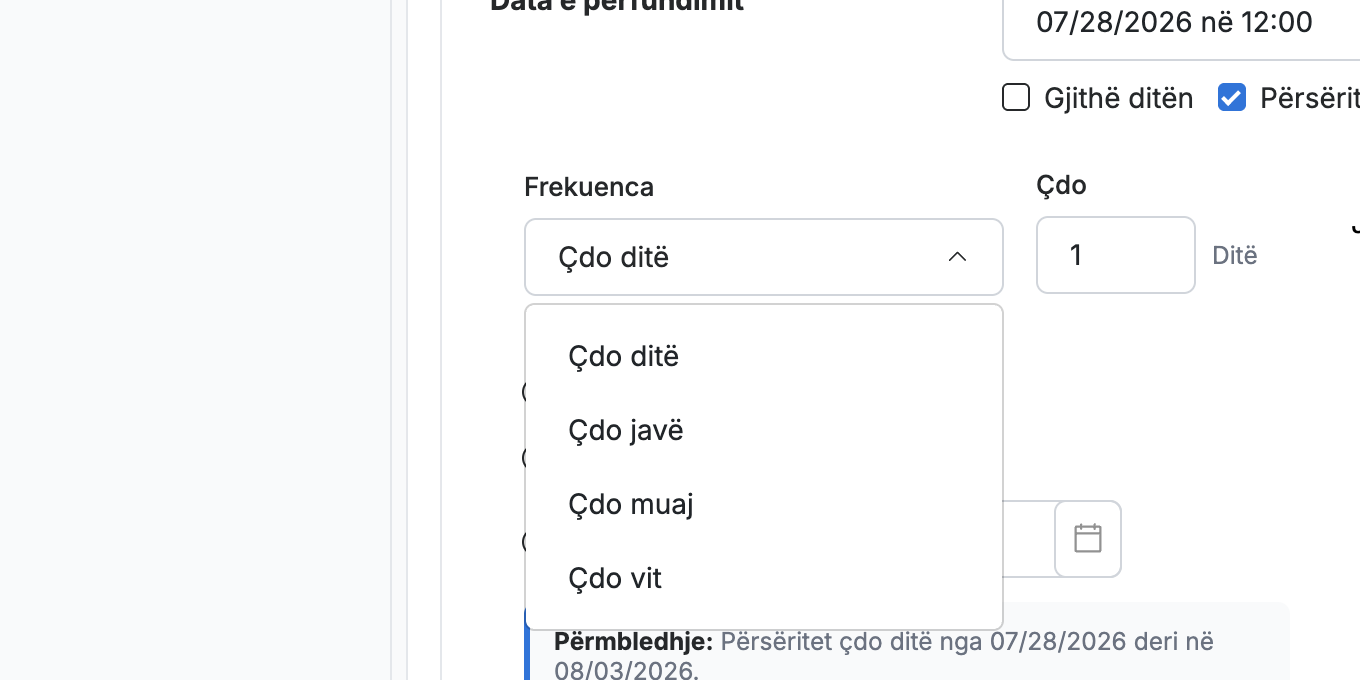Click the Frekuenca combo box showing Çdo ditë
Screen dimensions: 1360x680
(764, 257)
